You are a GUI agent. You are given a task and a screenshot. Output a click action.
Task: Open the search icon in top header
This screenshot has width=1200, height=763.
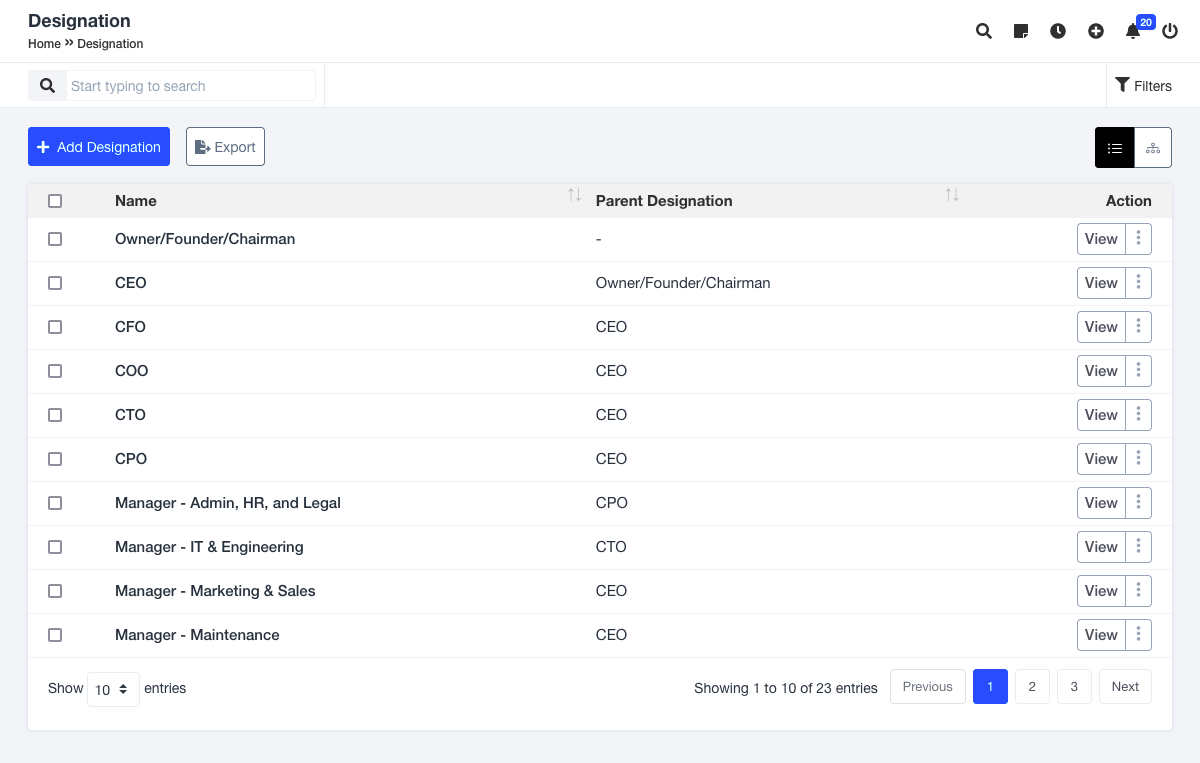(984, 31)
